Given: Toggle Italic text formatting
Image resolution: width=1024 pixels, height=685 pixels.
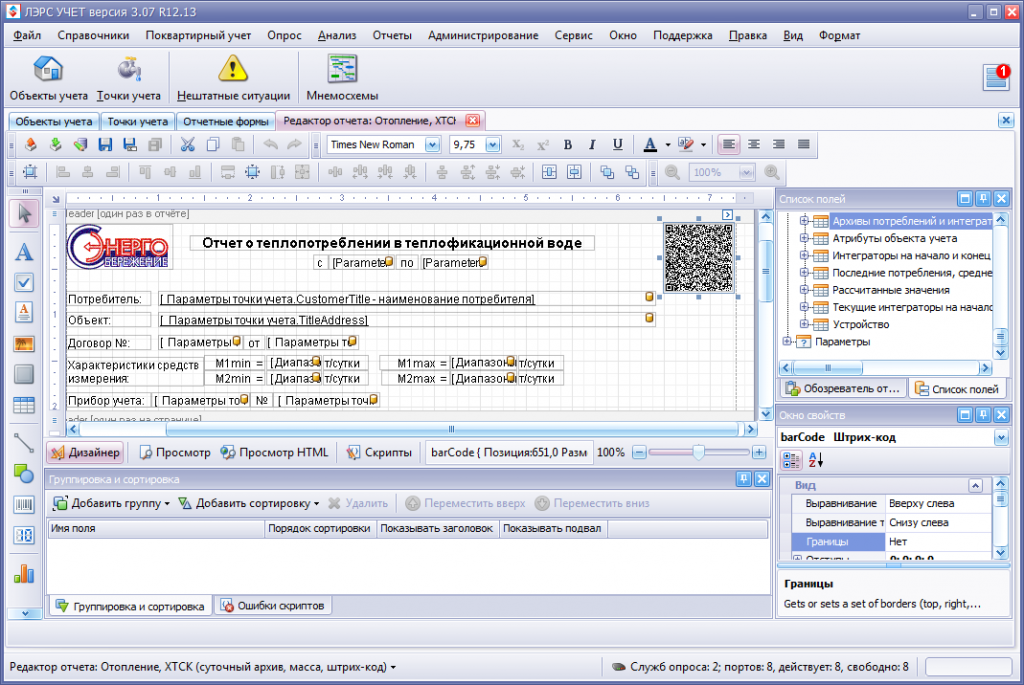Looking at the screenshot, I should 592,144.
